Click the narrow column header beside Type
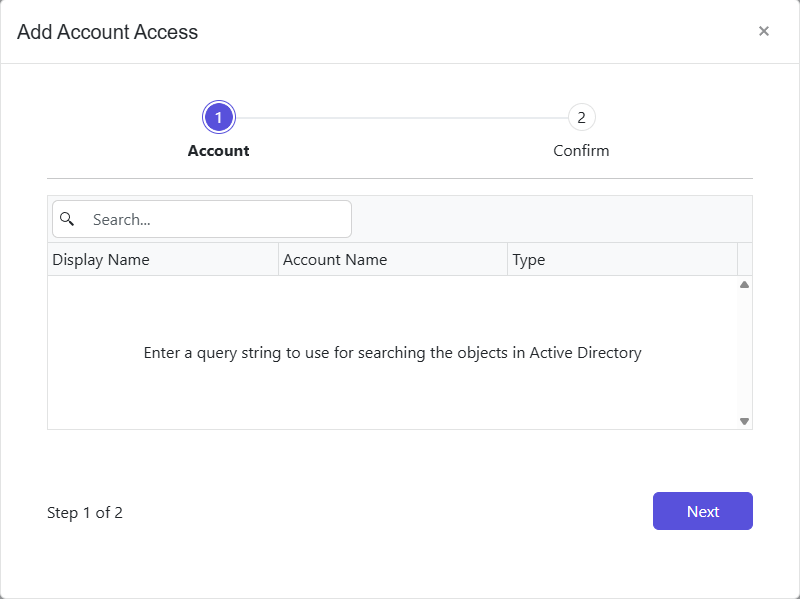 [x=744, y=259]
